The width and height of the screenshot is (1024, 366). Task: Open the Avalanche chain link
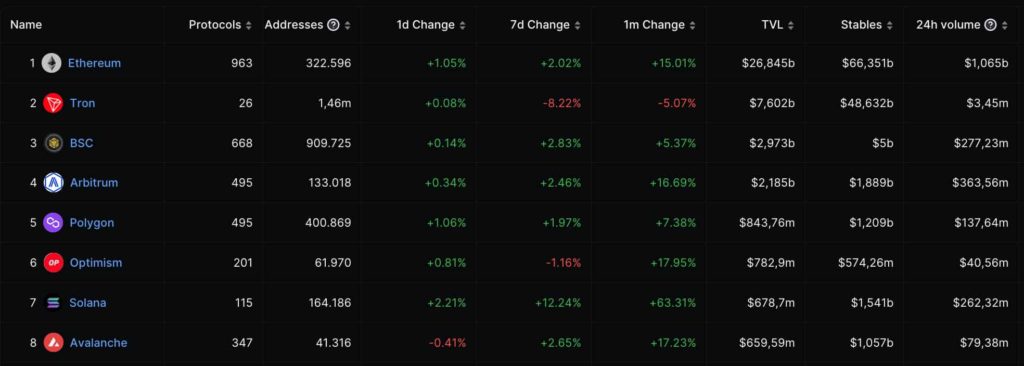99,342
